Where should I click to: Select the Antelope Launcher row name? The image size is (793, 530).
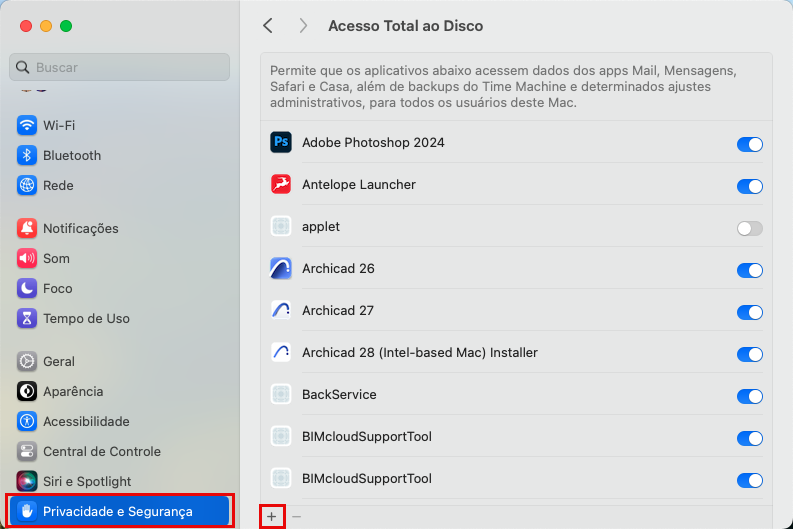coord(359,184)
